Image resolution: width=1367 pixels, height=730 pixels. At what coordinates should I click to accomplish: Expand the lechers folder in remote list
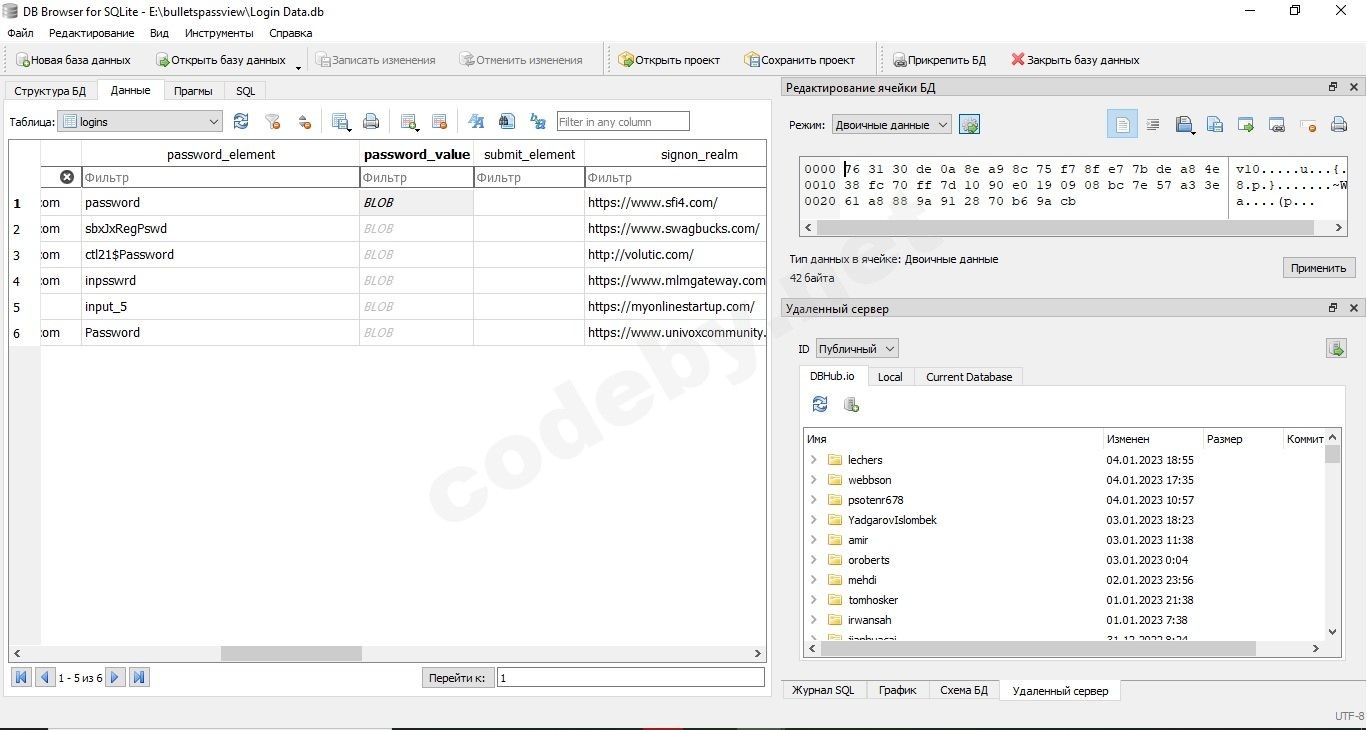click(x=814, y=460)
